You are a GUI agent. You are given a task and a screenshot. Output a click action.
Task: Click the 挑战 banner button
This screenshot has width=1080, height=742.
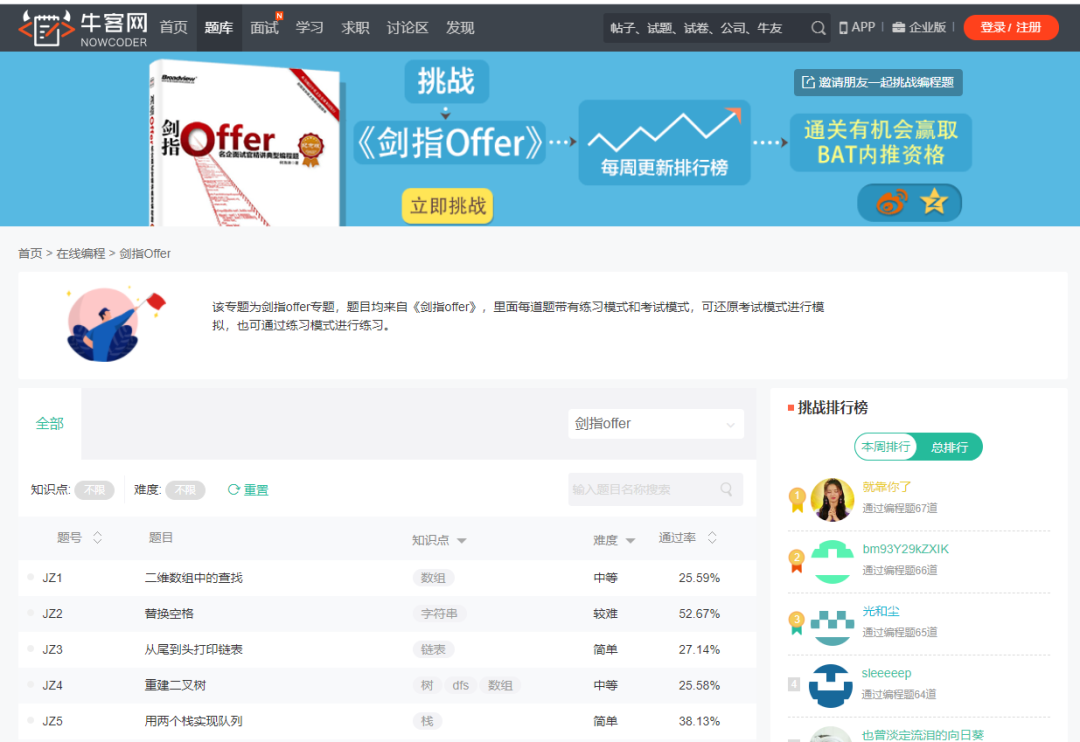446,81
